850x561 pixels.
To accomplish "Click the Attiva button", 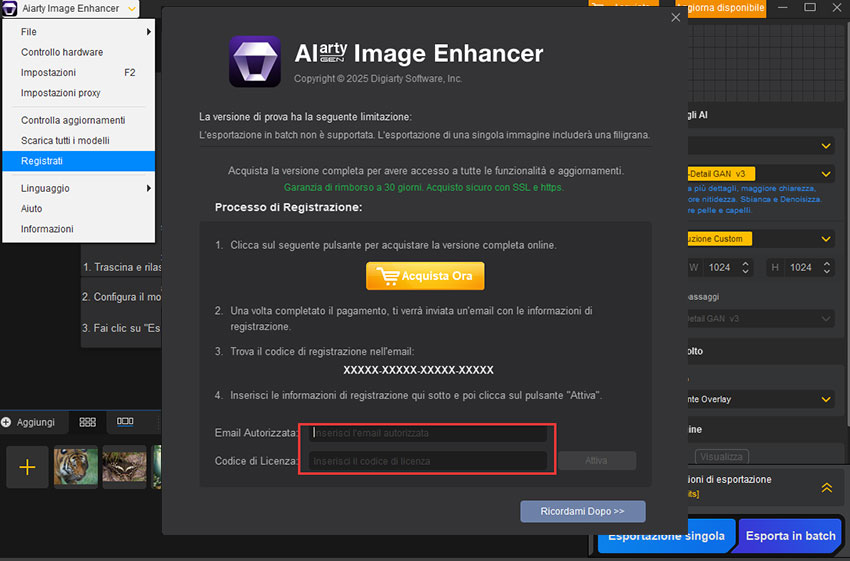I will click(x=596, y=461).
